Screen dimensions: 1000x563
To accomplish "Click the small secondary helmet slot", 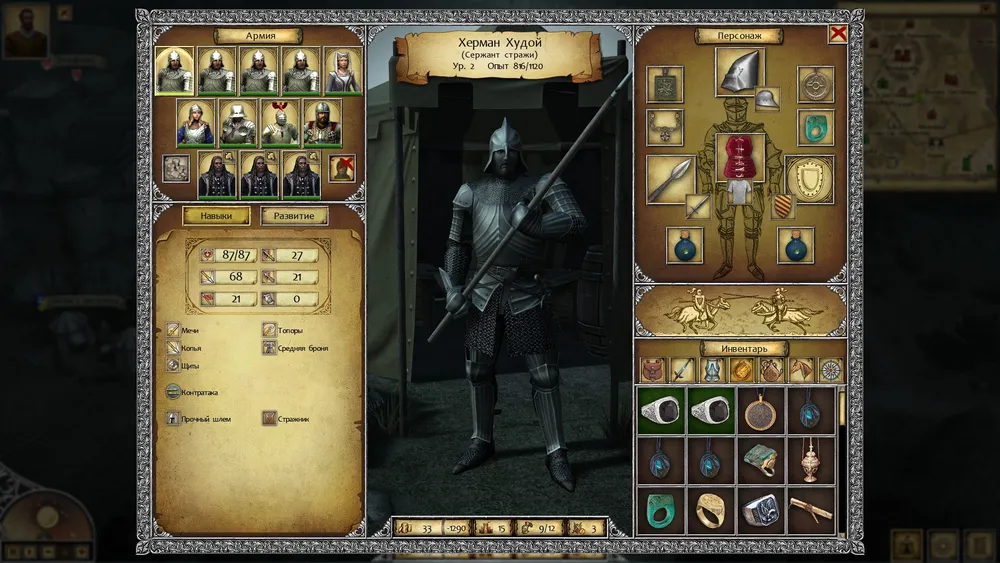I will point(767,99).
